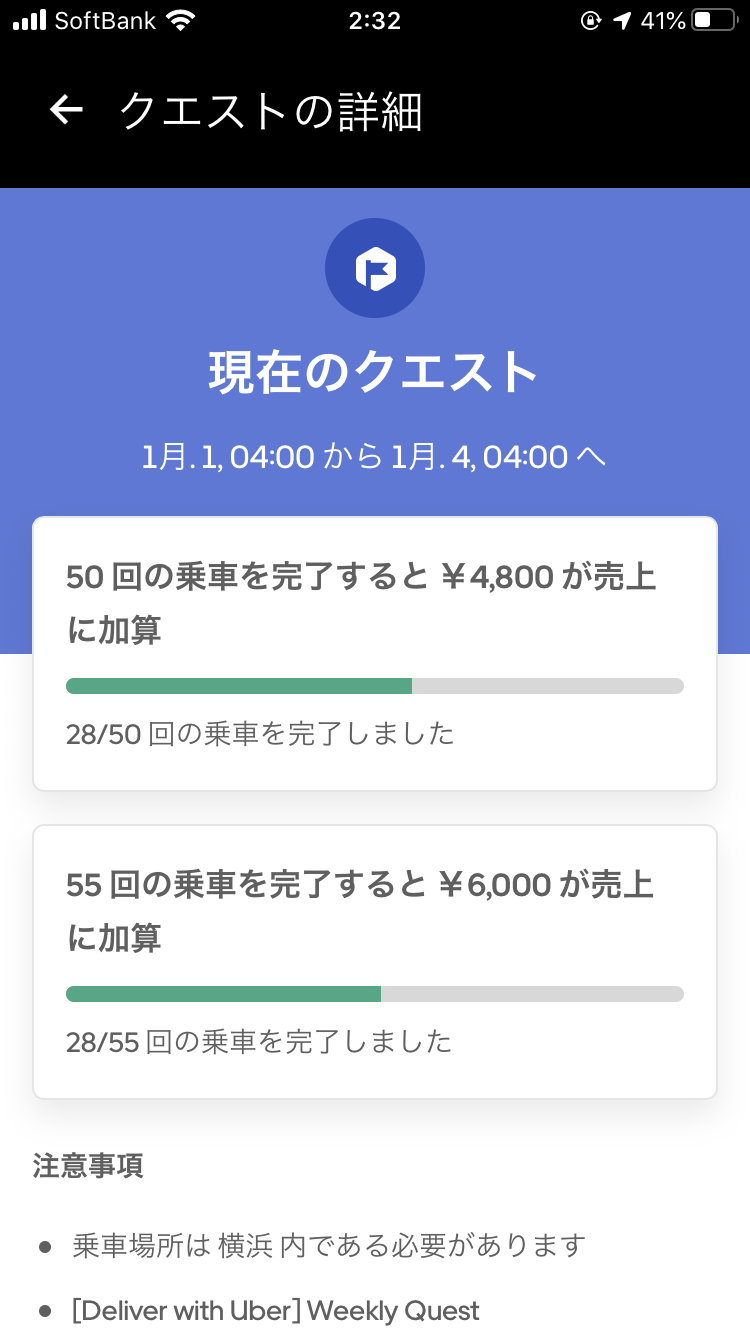
Task: Tap the back arrow icon
Action: pyautogui.click(x=66, y=111)
